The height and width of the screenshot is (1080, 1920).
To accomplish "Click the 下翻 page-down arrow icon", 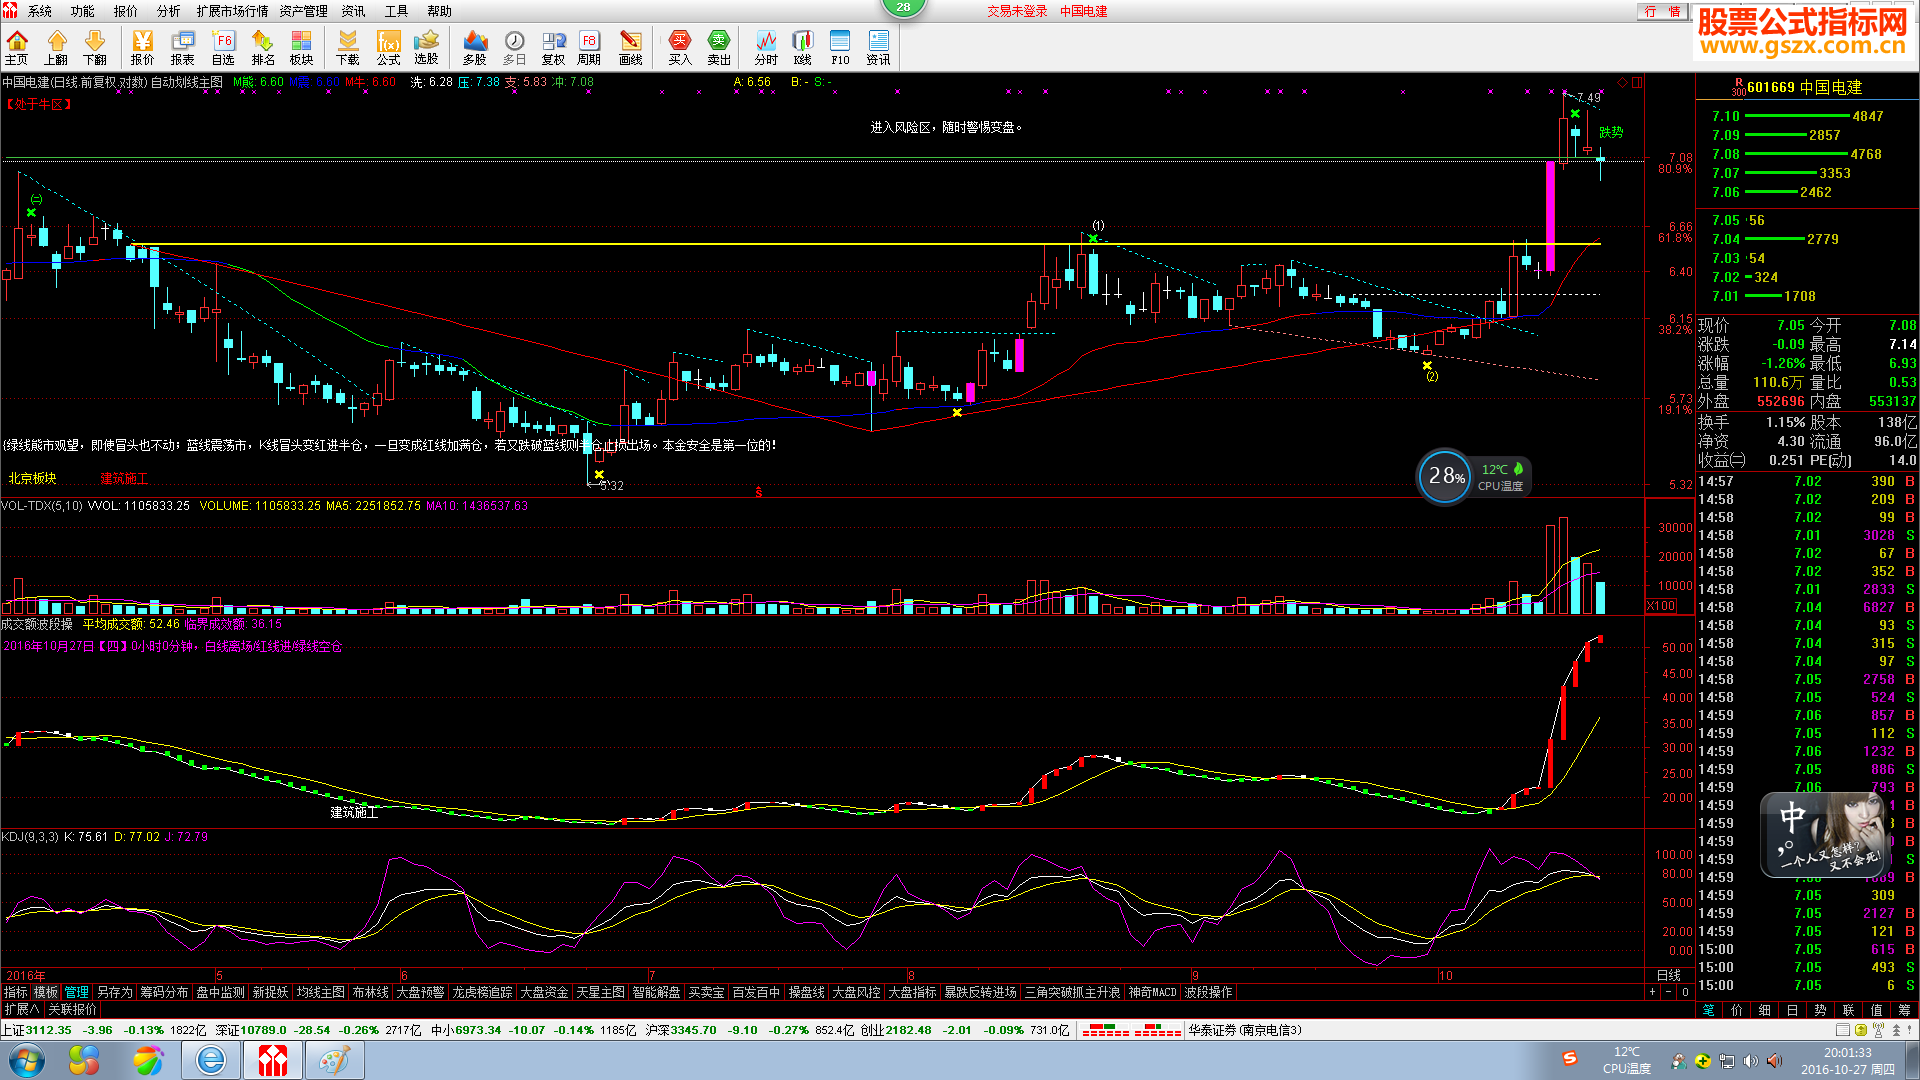I will [x=95, y=47].
